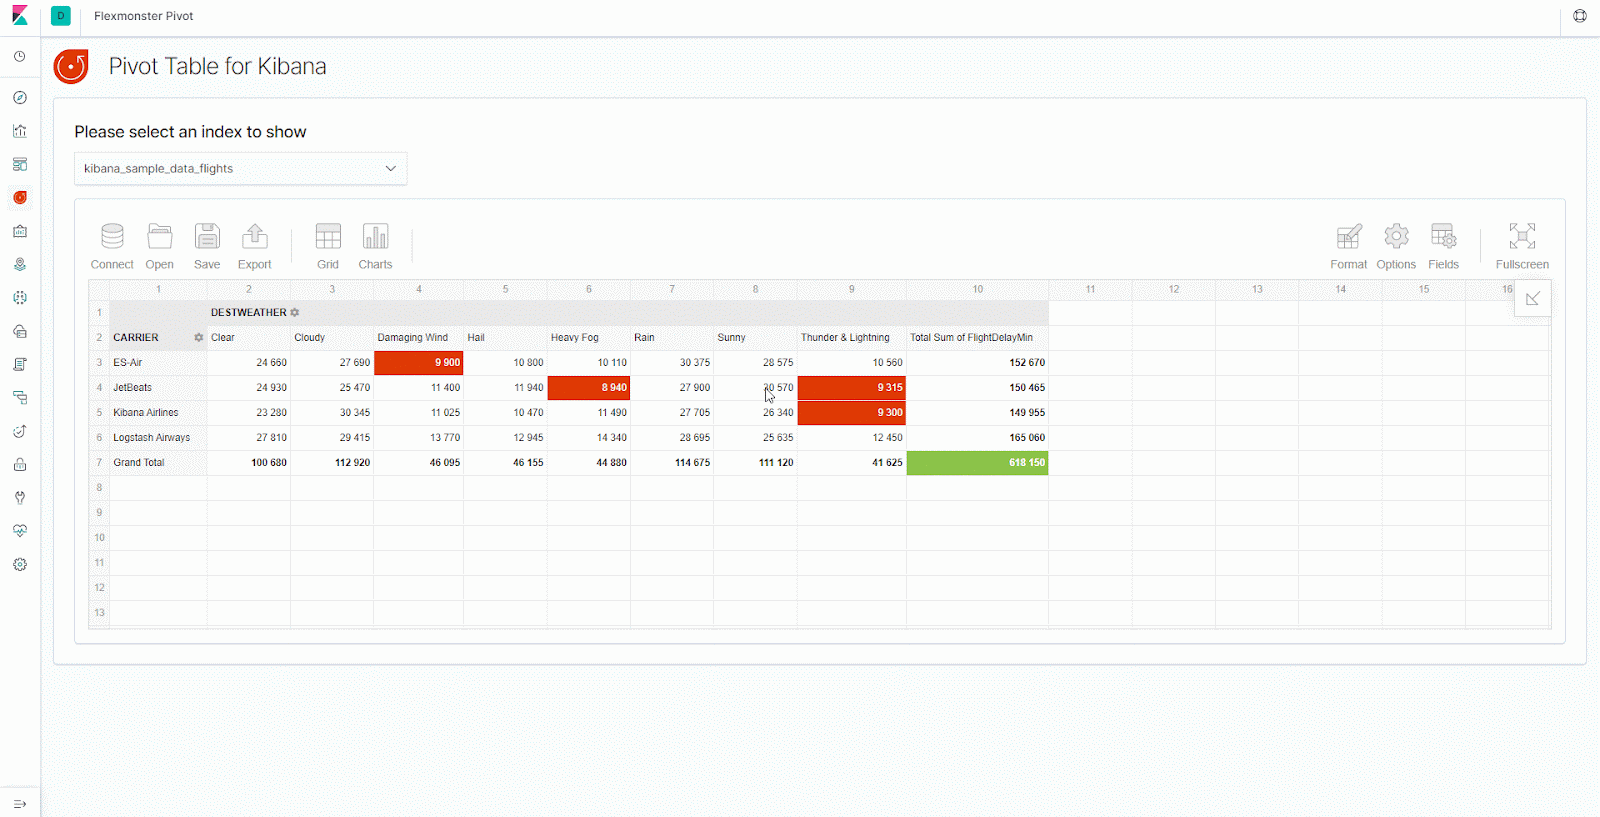The width and height of the screenshot is (1600, 817).
Task: Select the Grand Total row header
Action: (158, 463)
